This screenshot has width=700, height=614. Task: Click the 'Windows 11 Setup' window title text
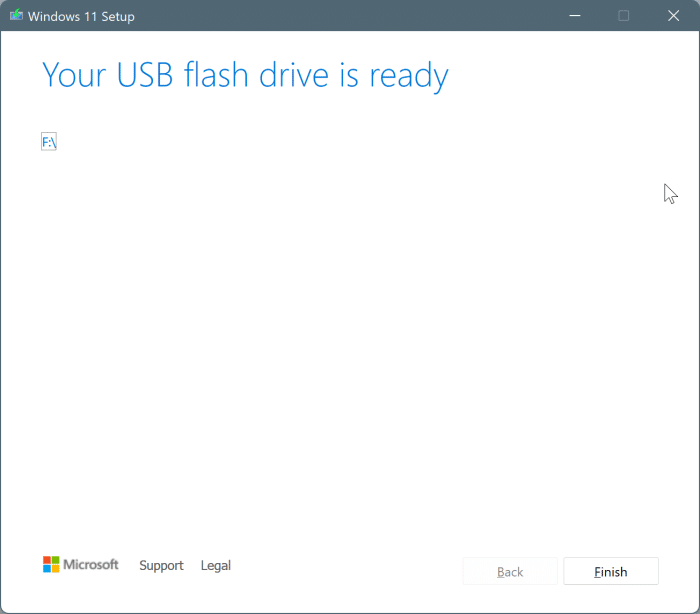[x=81, y=17]
